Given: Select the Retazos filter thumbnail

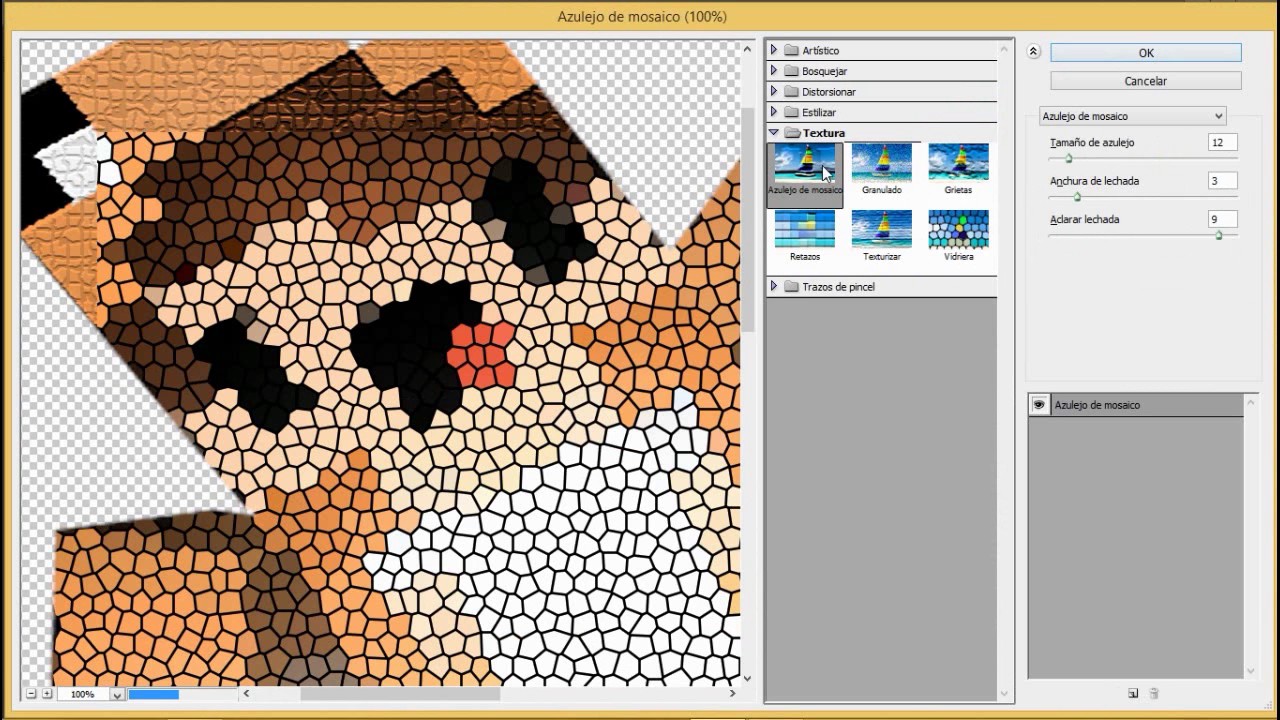Looking at the screenshot, I should (805, 236).
